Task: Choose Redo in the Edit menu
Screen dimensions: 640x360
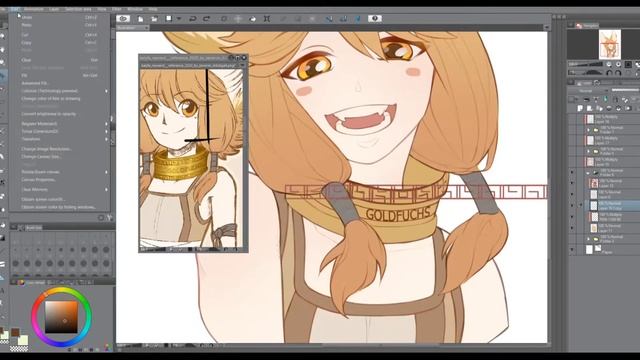Action: tap(59, 25)
